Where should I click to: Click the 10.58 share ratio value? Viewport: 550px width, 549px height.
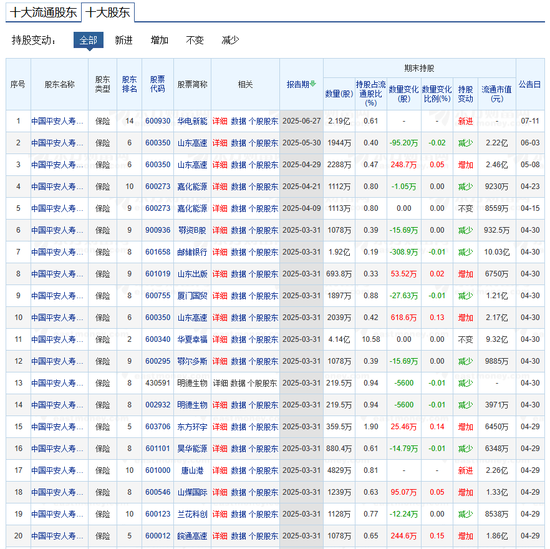pos(371,339)
